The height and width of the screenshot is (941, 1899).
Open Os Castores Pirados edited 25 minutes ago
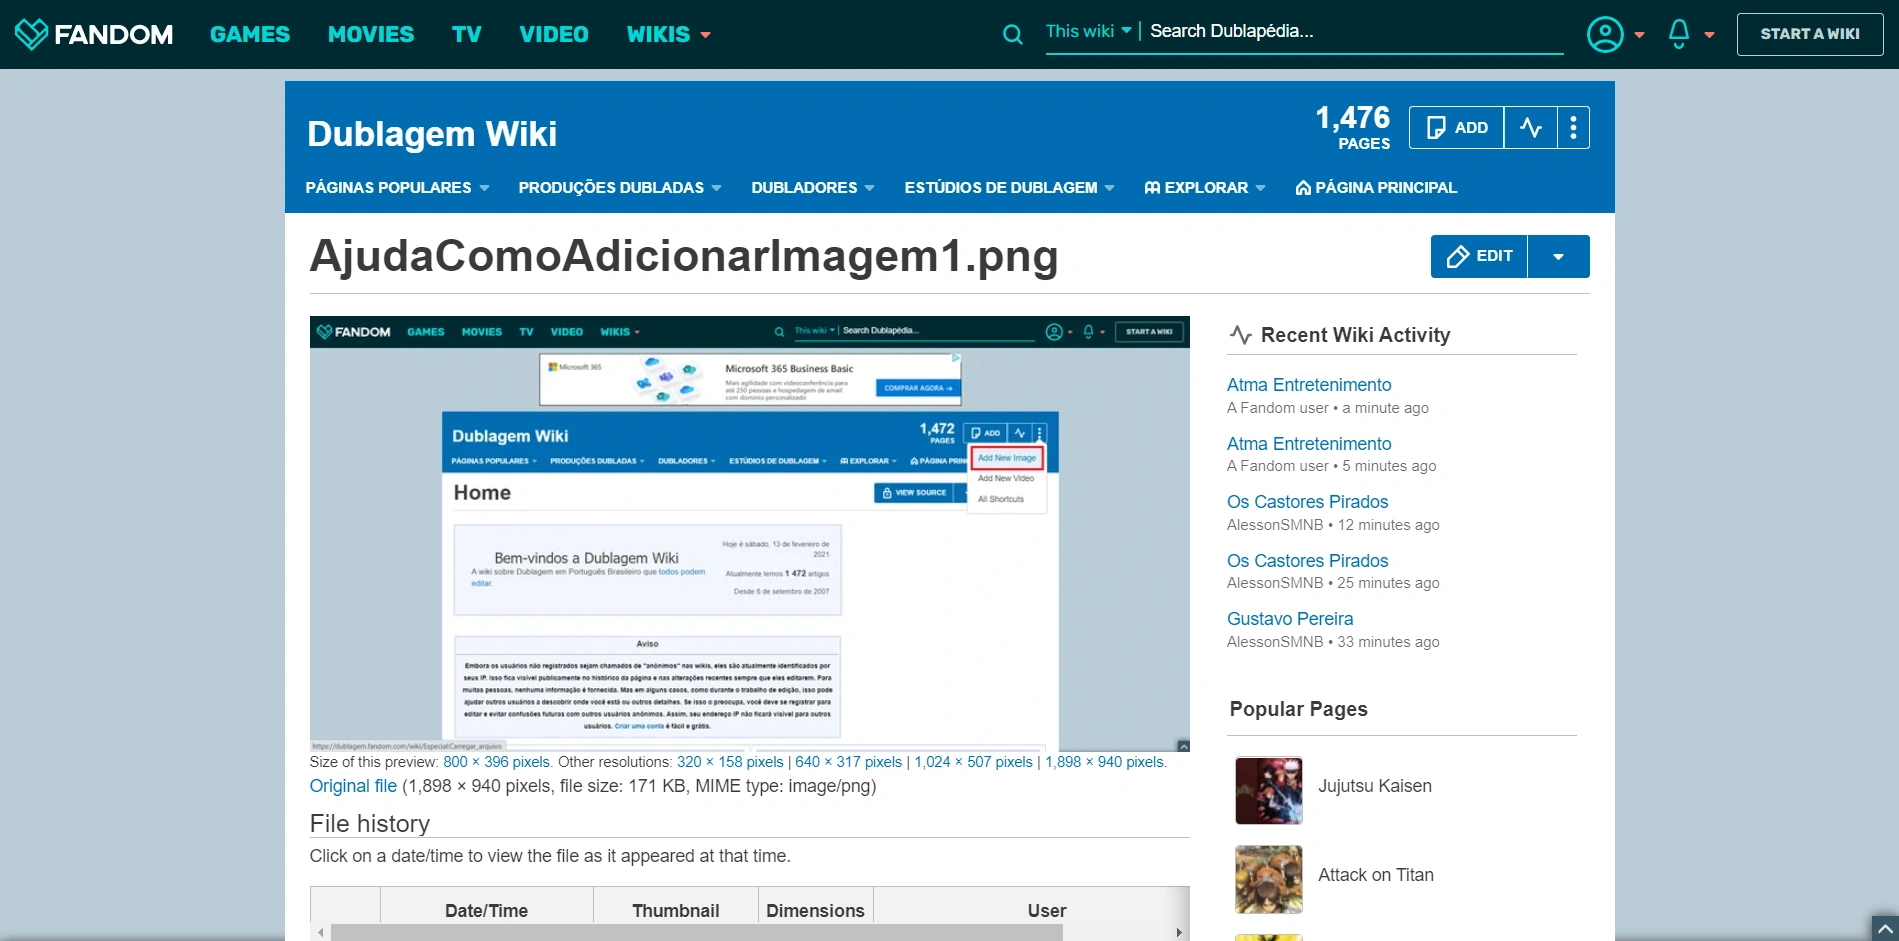tap(1308, 561)
